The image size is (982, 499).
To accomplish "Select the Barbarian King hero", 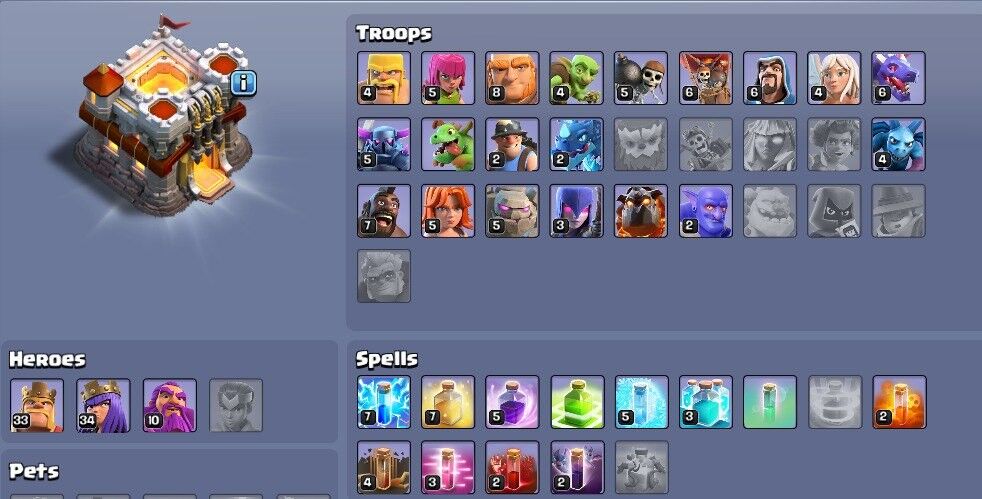I will pyautogui.click(x=37, y=405).
